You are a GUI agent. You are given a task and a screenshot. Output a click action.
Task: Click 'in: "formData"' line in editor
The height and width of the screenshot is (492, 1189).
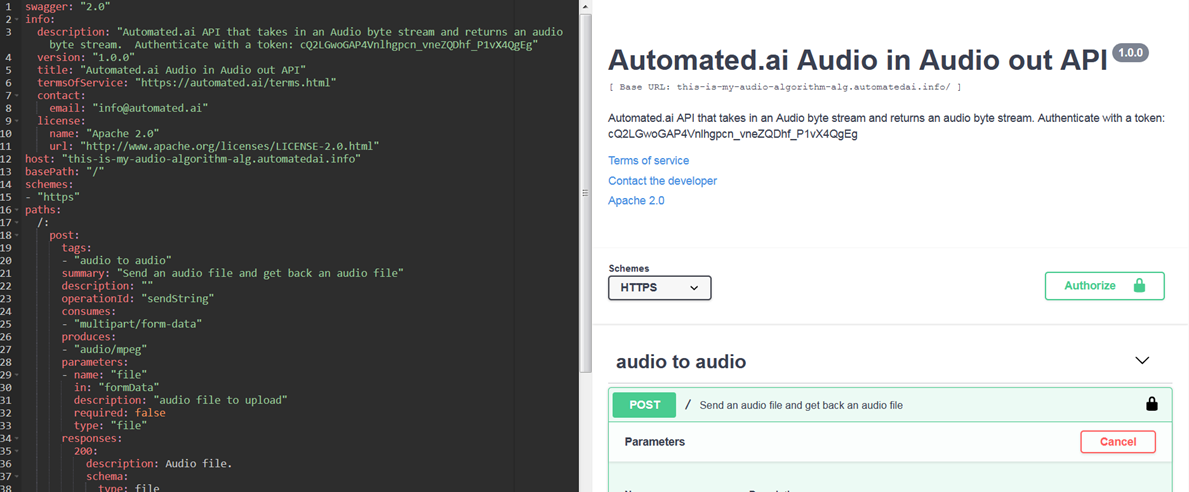[116, 387]
